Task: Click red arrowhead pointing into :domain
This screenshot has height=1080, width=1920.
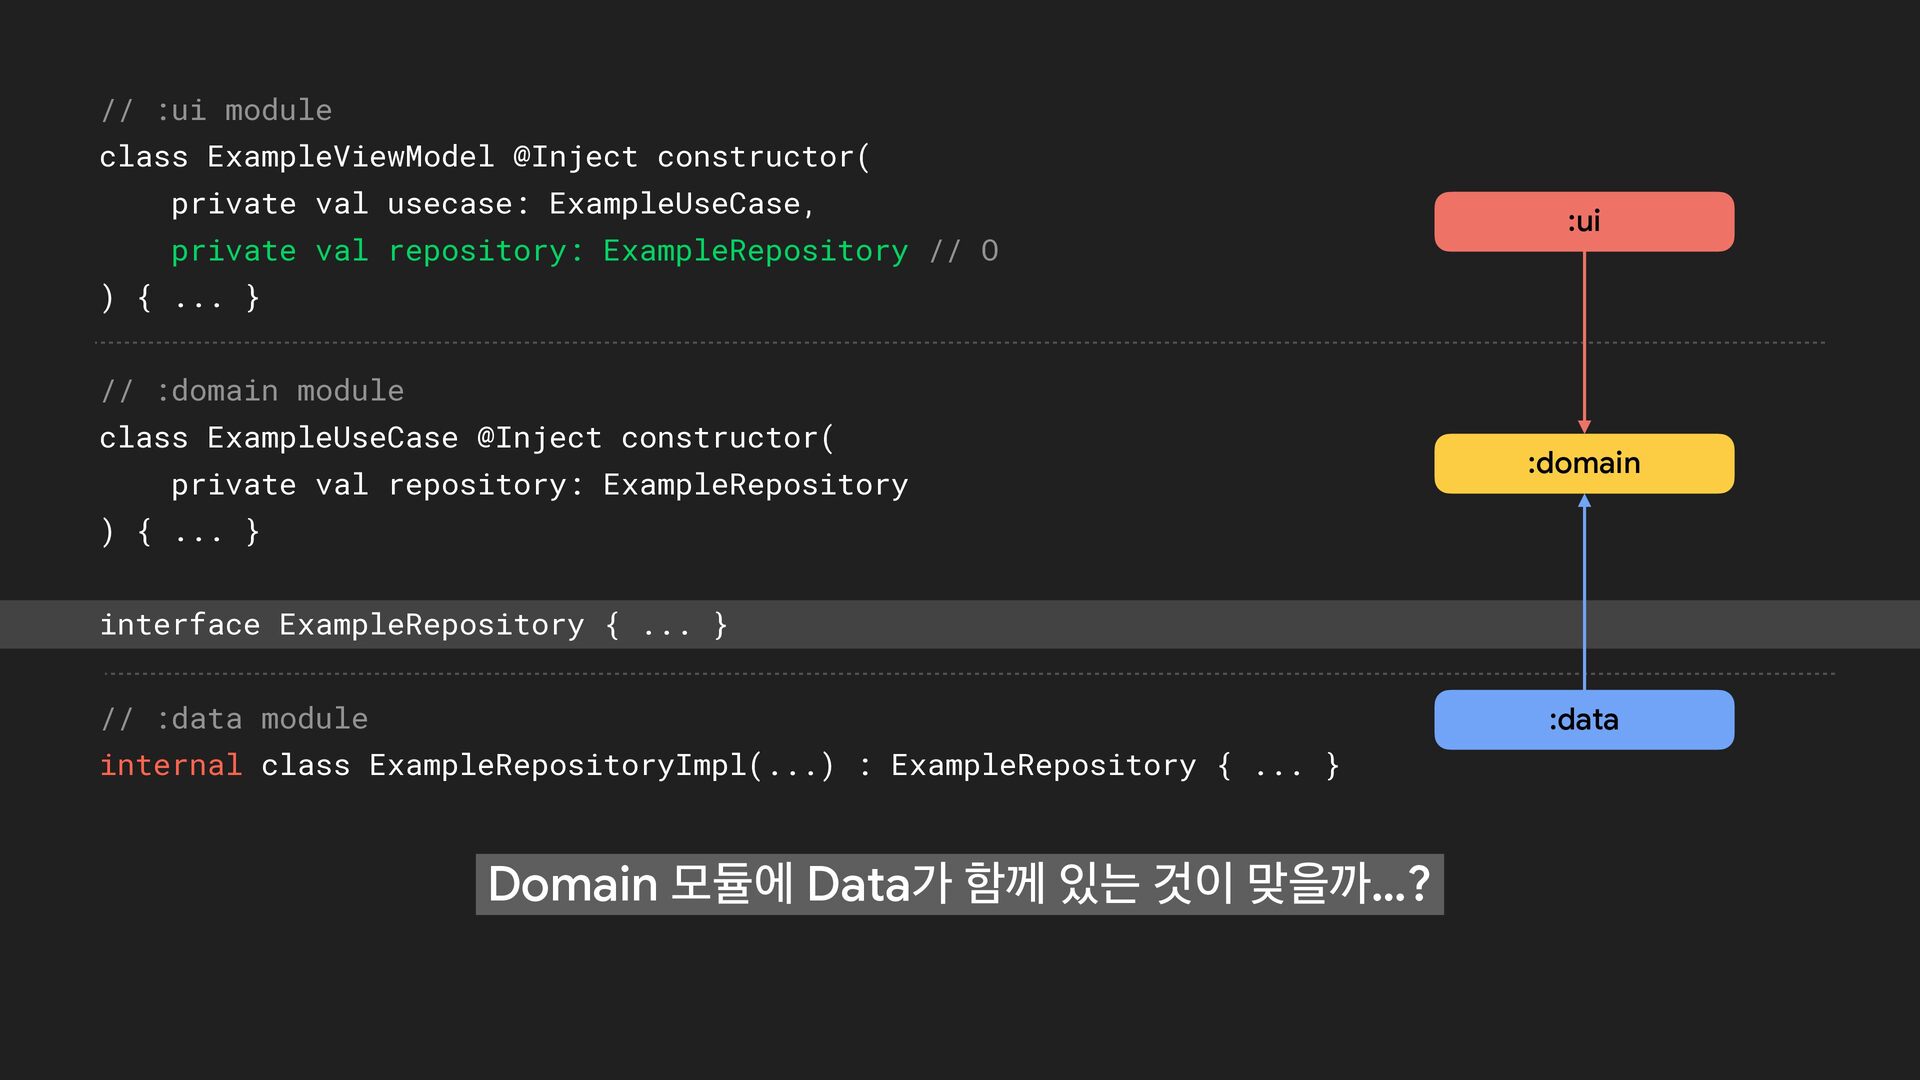Action: coord(1584,426)
